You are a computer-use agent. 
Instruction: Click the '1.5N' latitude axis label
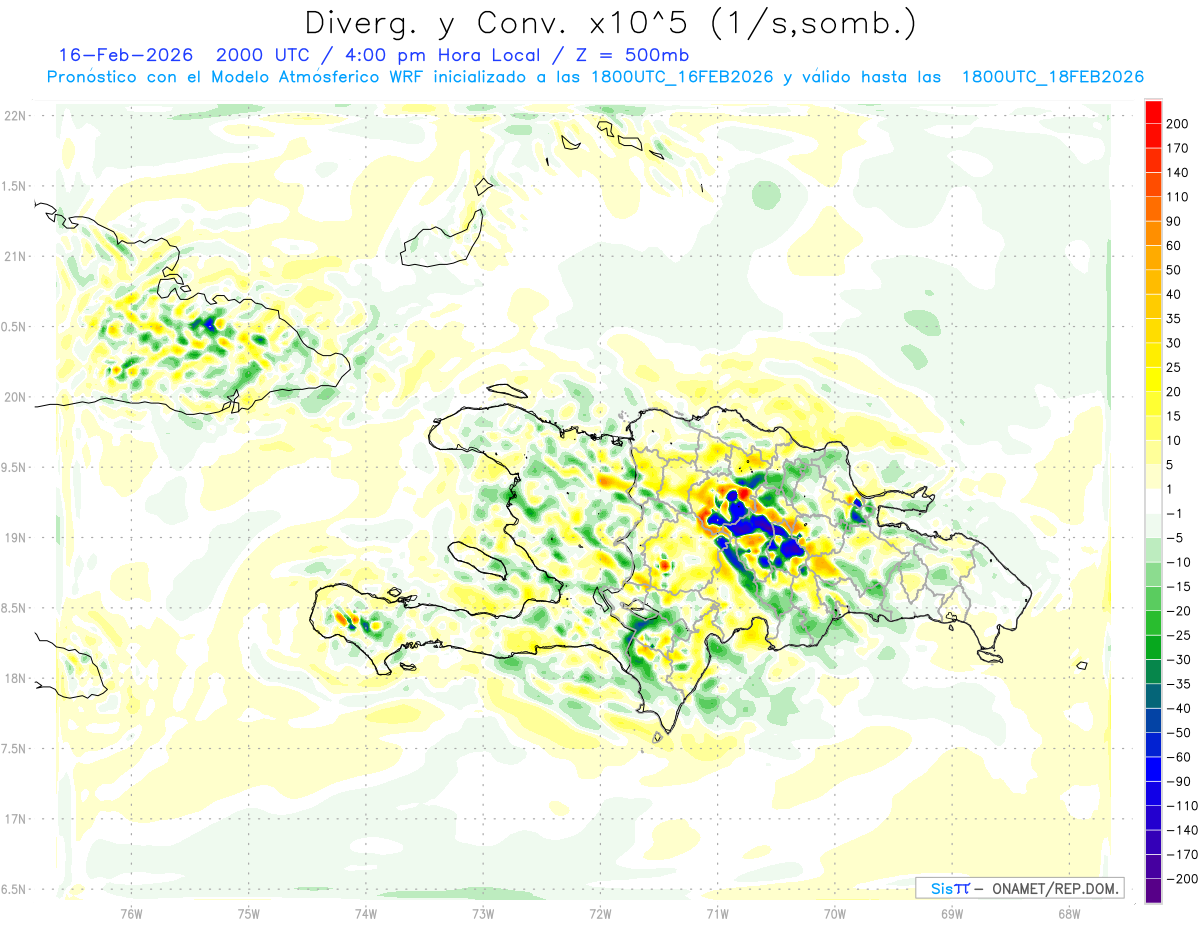pos(15,186)
